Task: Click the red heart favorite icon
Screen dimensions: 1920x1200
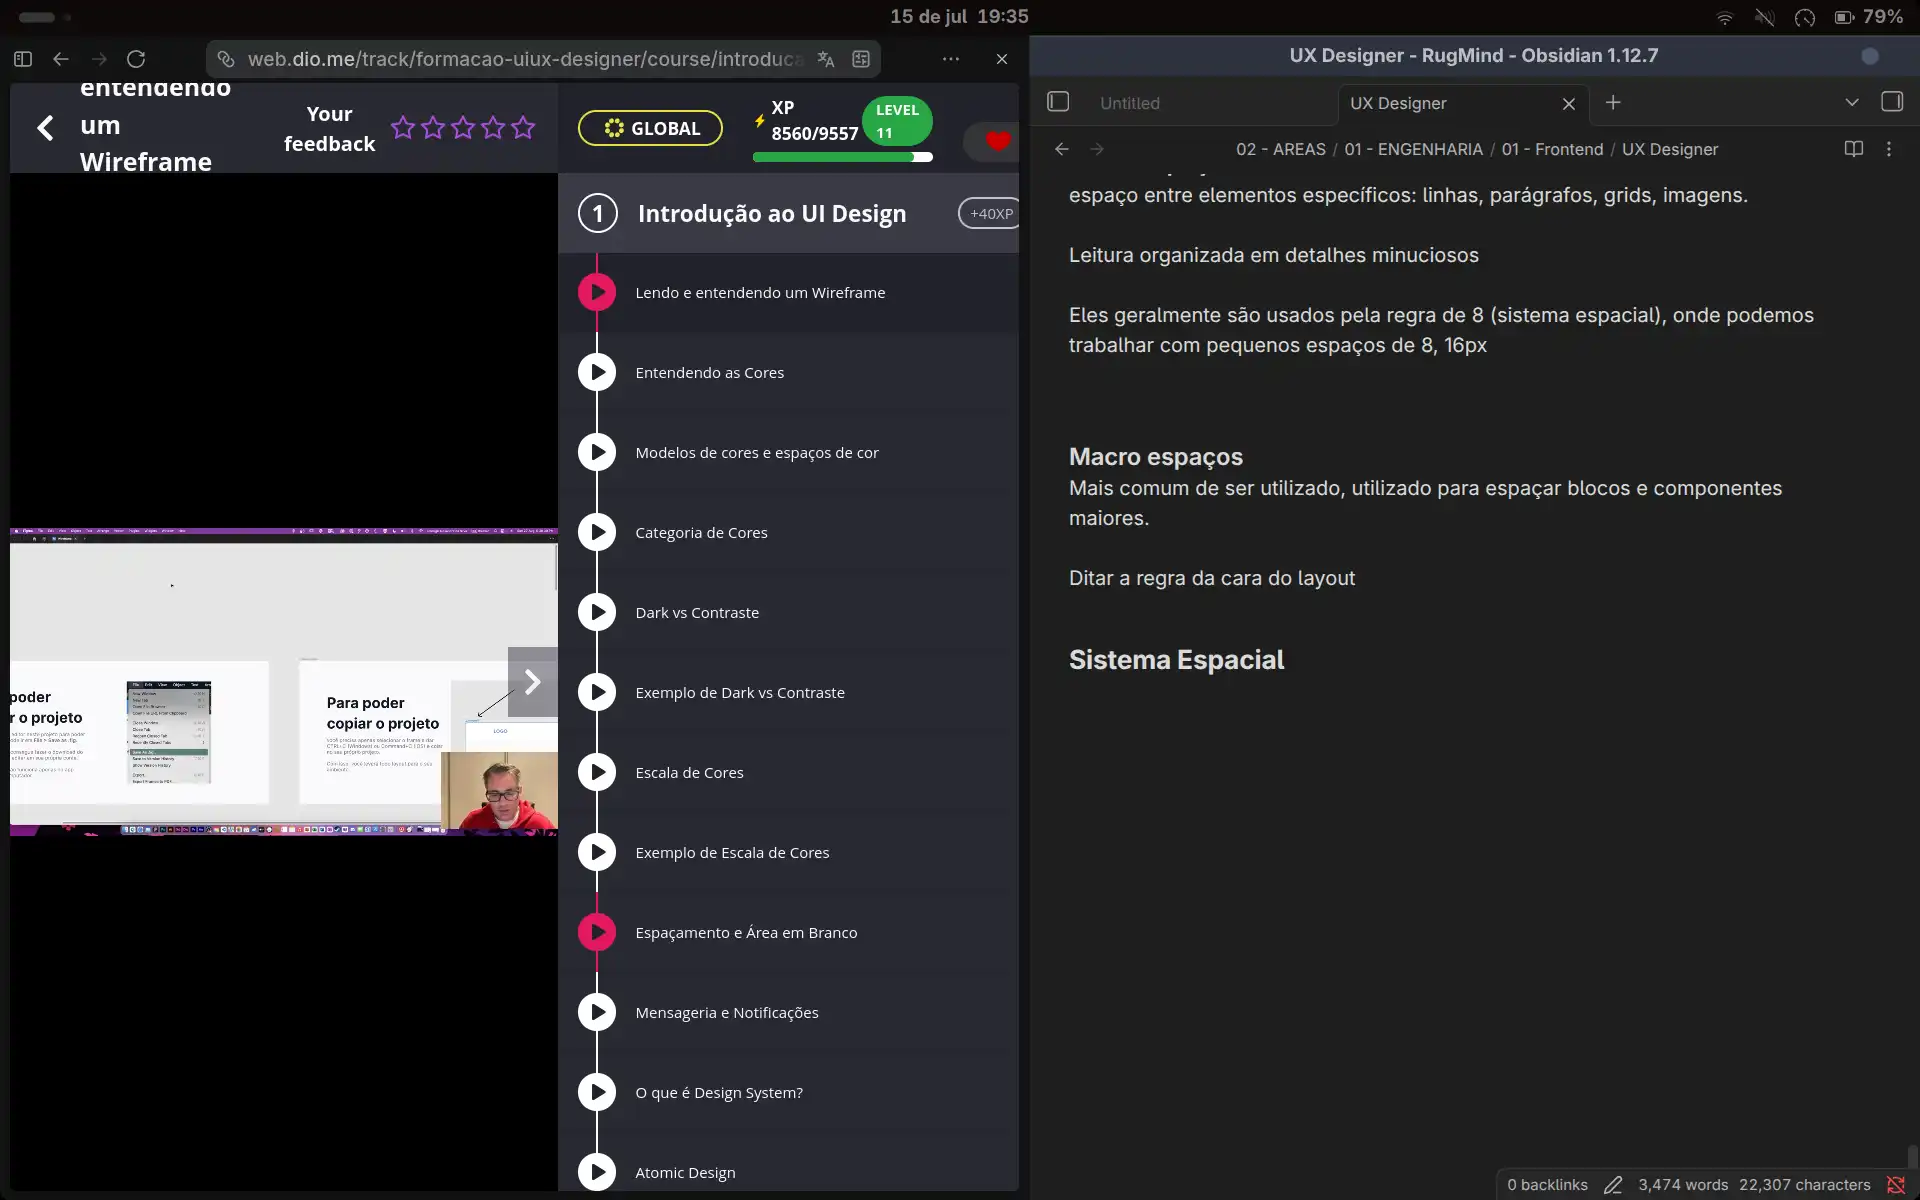Action: 997,141
